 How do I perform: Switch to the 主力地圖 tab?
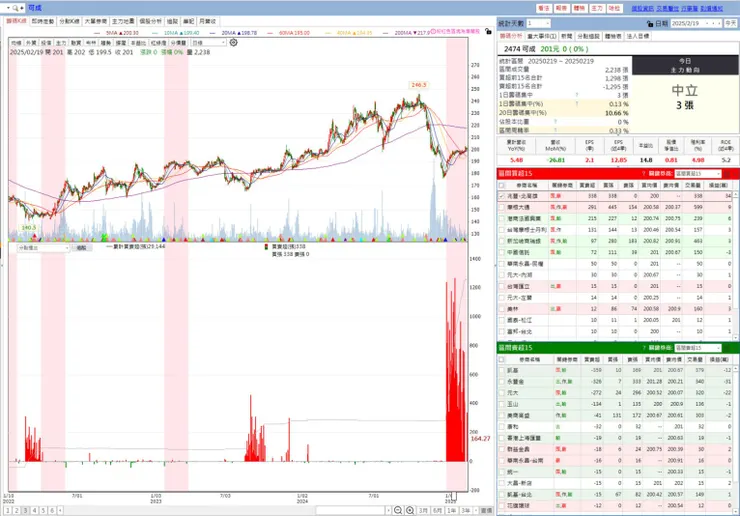point(123,21)
